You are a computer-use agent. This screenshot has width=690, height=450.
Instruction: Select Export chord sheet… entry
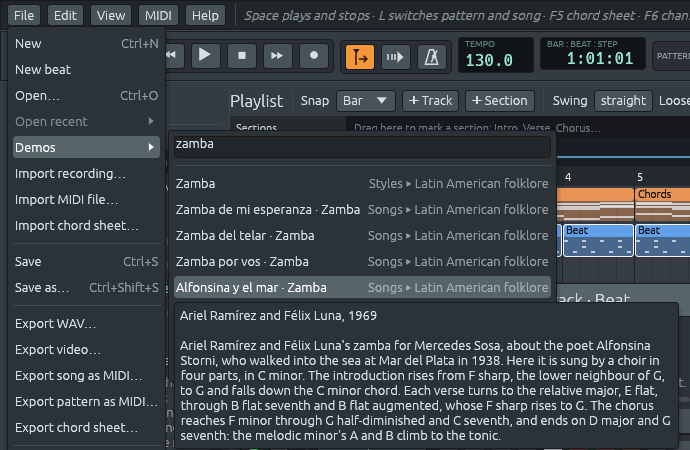coord(86,427)
